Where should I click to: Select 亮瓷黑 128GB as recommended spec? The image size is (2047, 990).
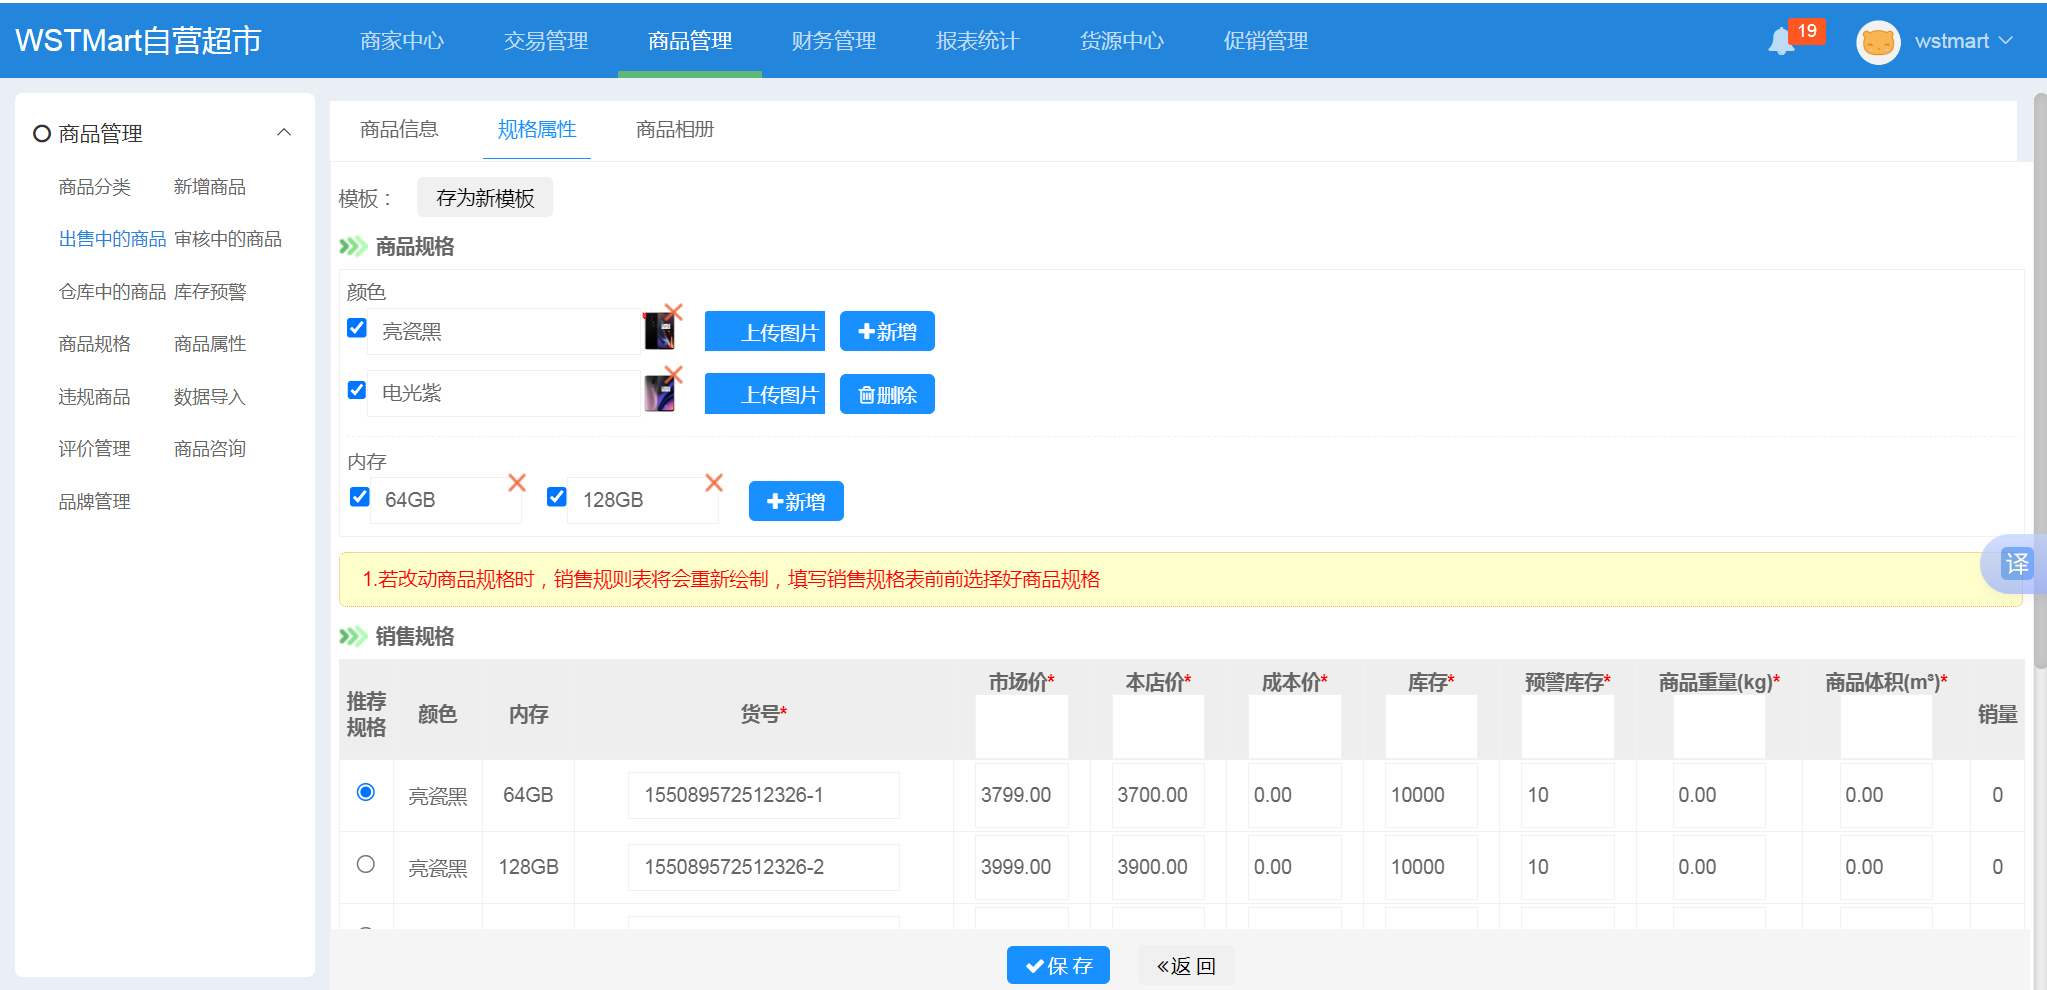coord(366,864)
